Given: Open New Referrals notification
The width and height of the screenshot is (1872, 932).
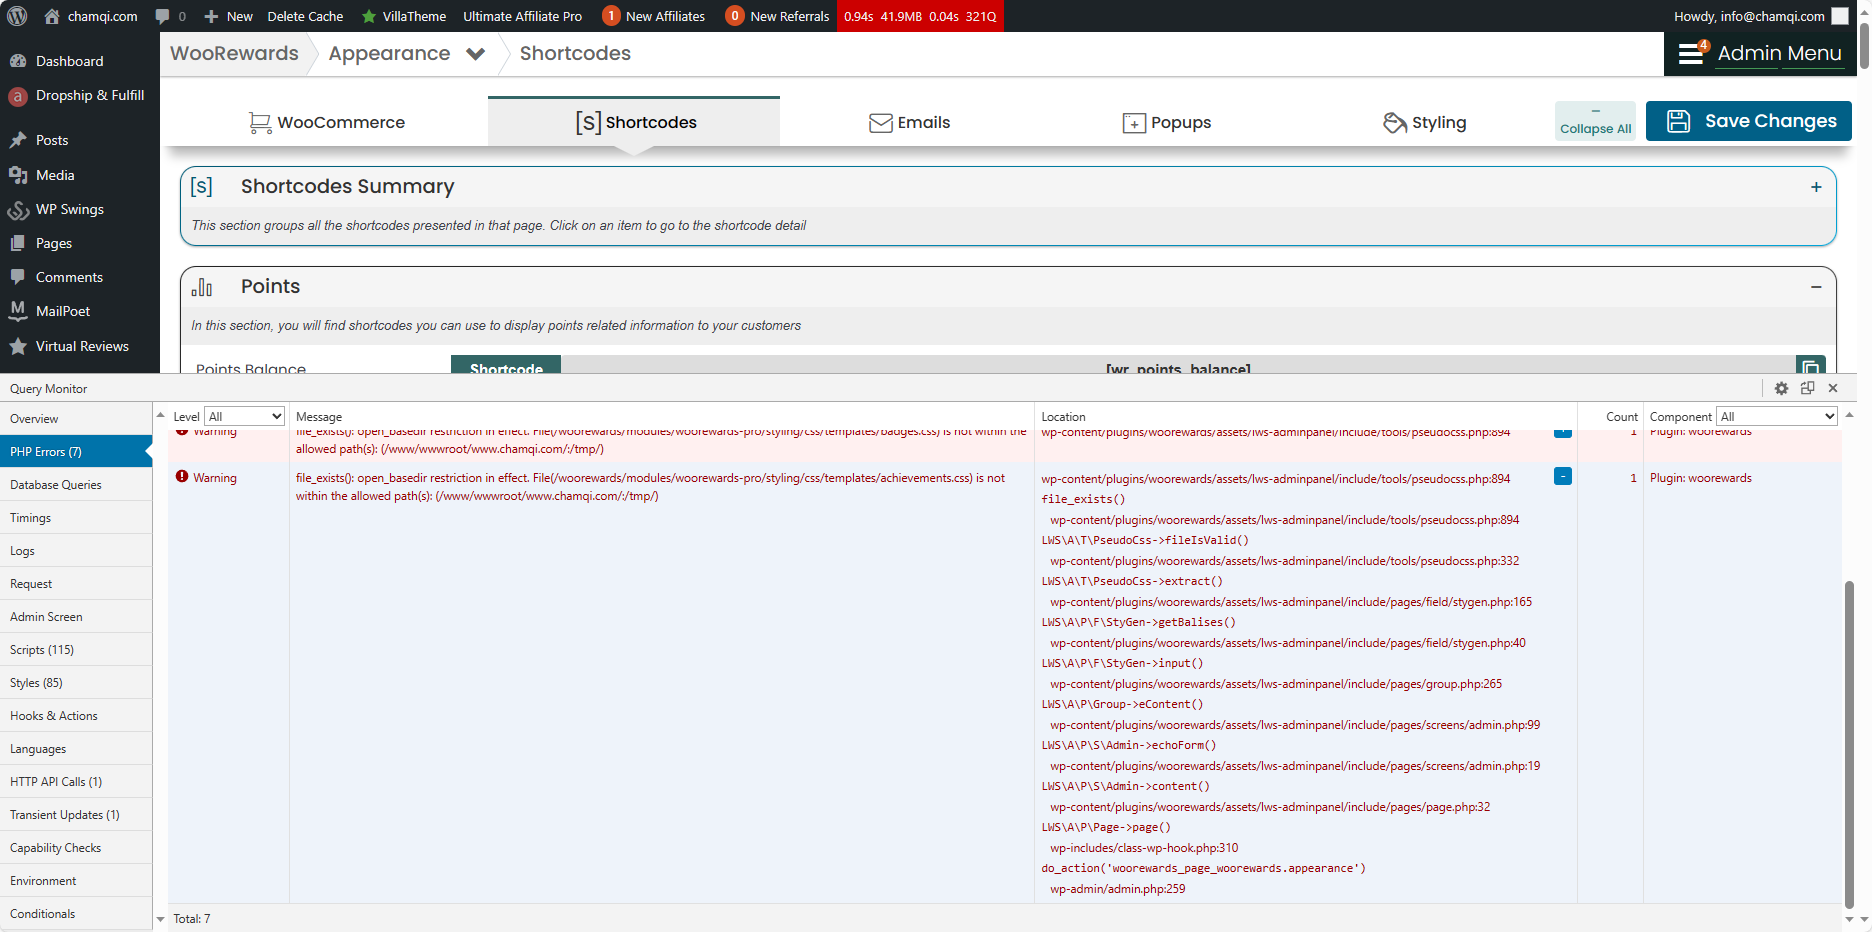Looking at the screenshot, I should pyautogui.click(x=777, y=16).
